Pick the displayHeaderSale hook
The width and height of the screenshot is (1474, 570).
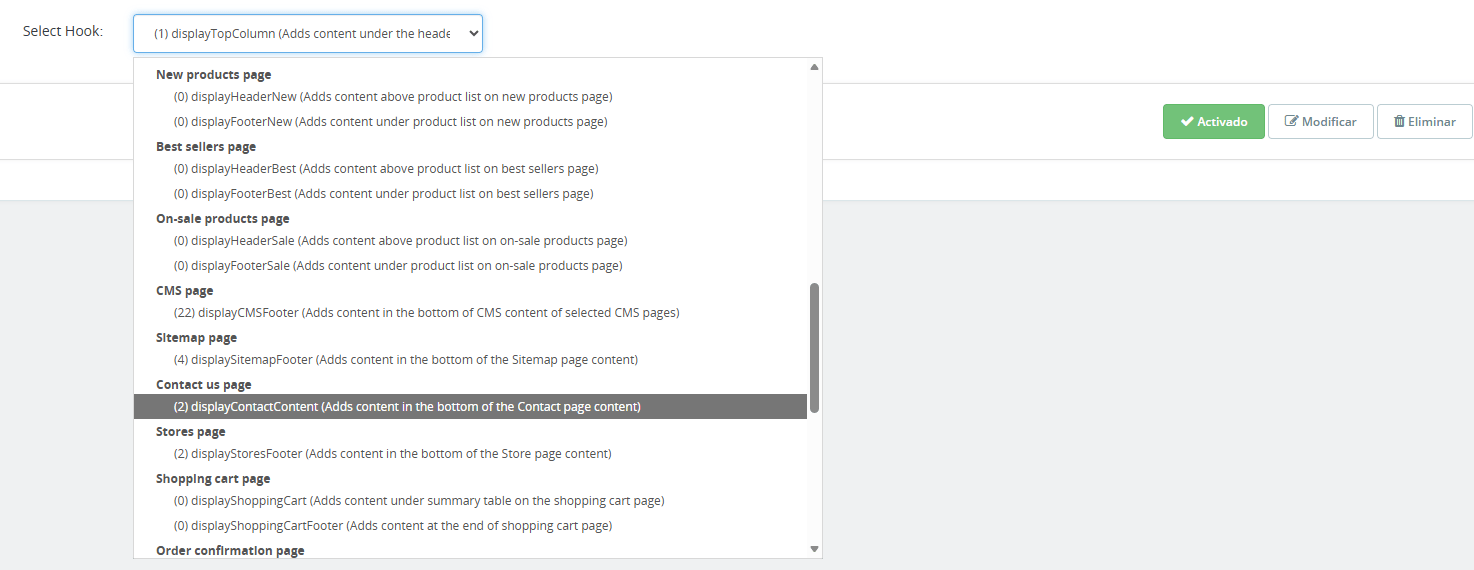coord(400,241)
